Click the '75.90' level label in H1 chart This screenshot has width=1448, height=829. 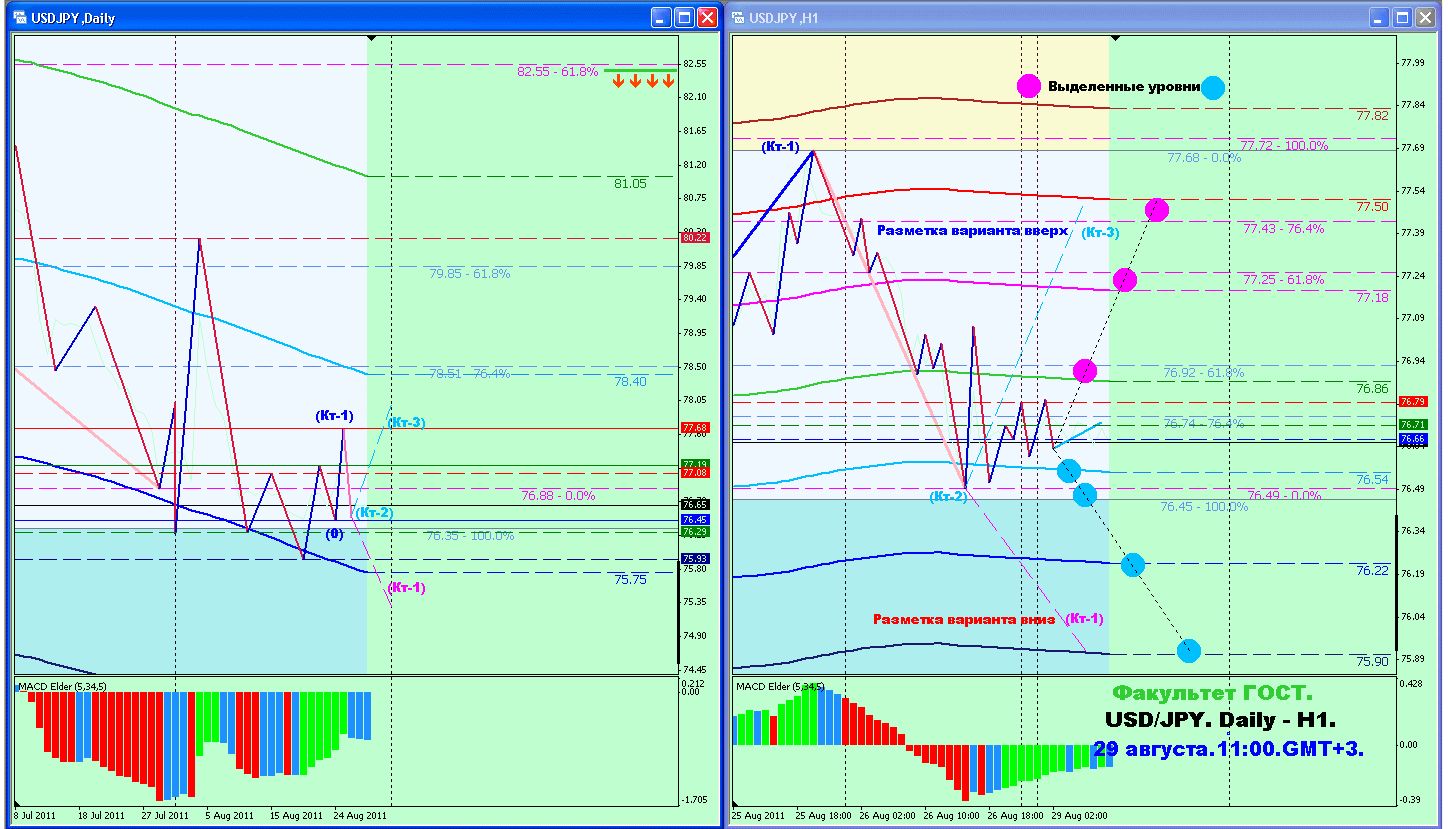click(x=1372, y=661)
